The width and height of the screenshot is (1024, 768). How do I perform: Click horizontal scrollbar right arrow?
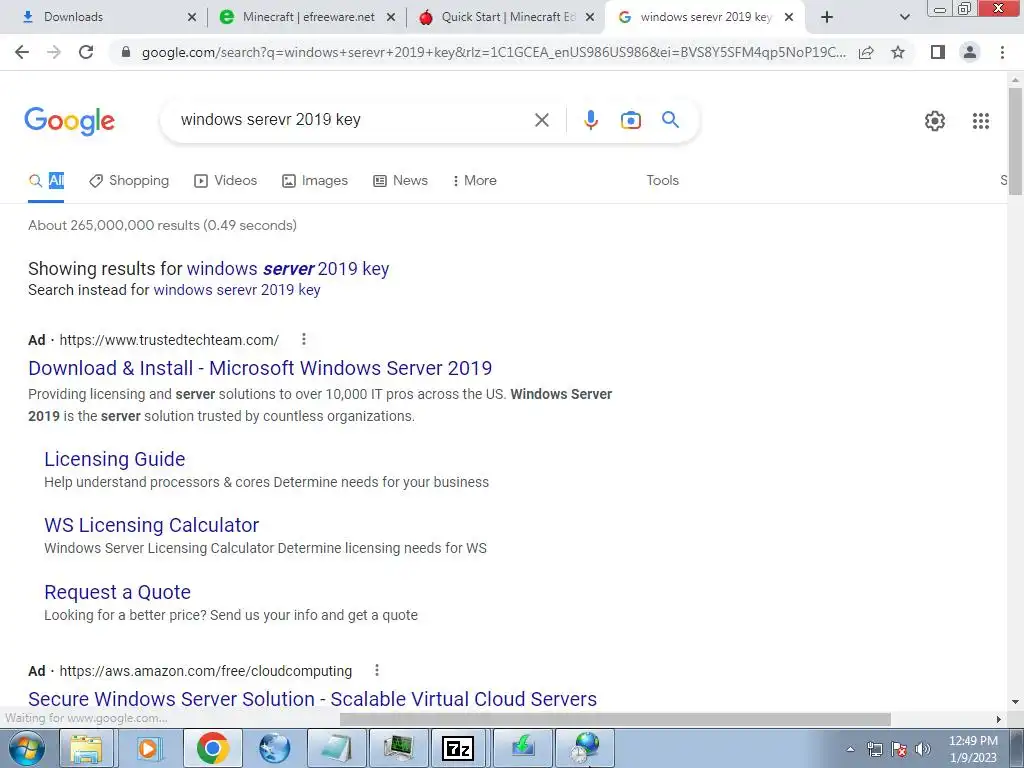pos(998,719)
